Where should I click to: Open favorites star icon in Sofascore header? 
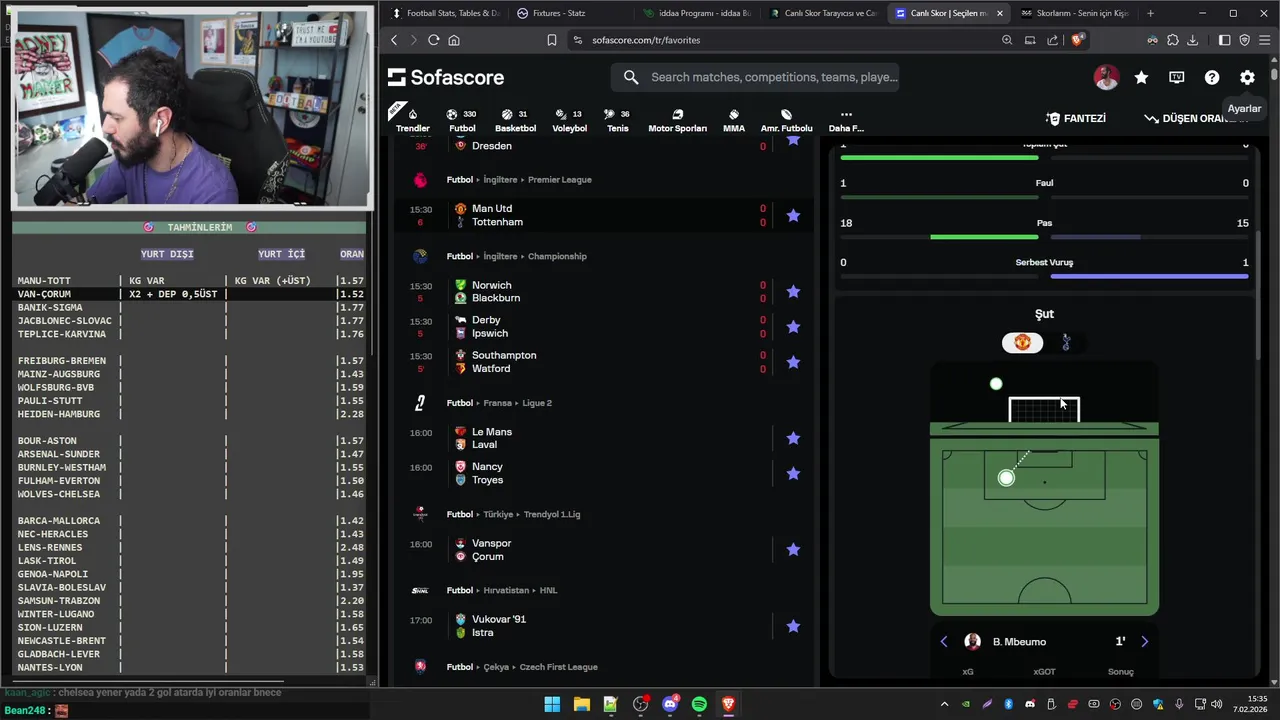1141,77
